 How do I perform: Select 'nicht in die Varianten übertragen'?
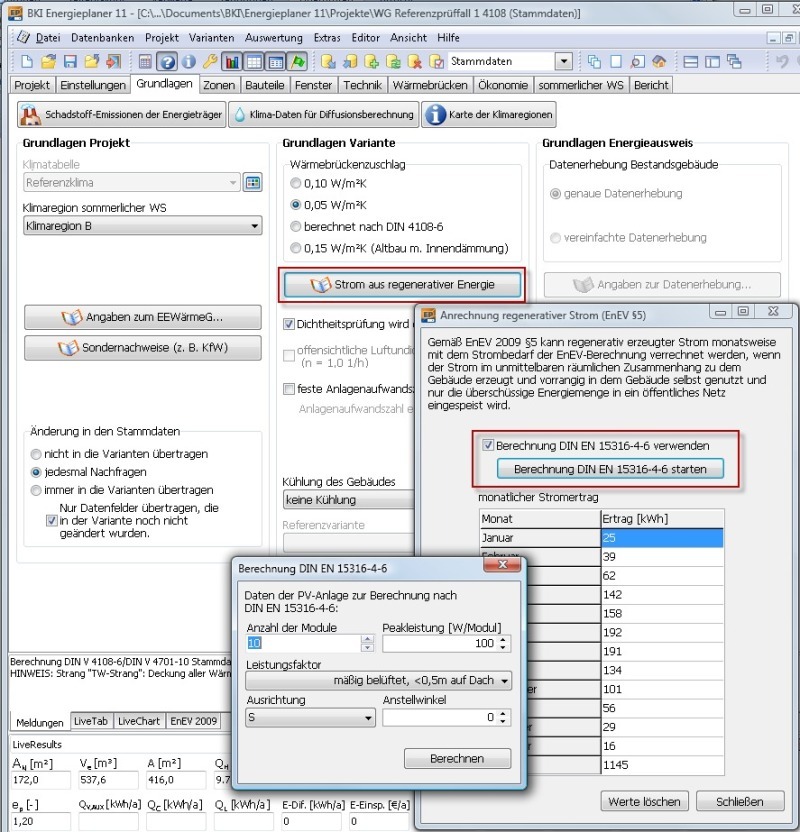tap(36, 454)
